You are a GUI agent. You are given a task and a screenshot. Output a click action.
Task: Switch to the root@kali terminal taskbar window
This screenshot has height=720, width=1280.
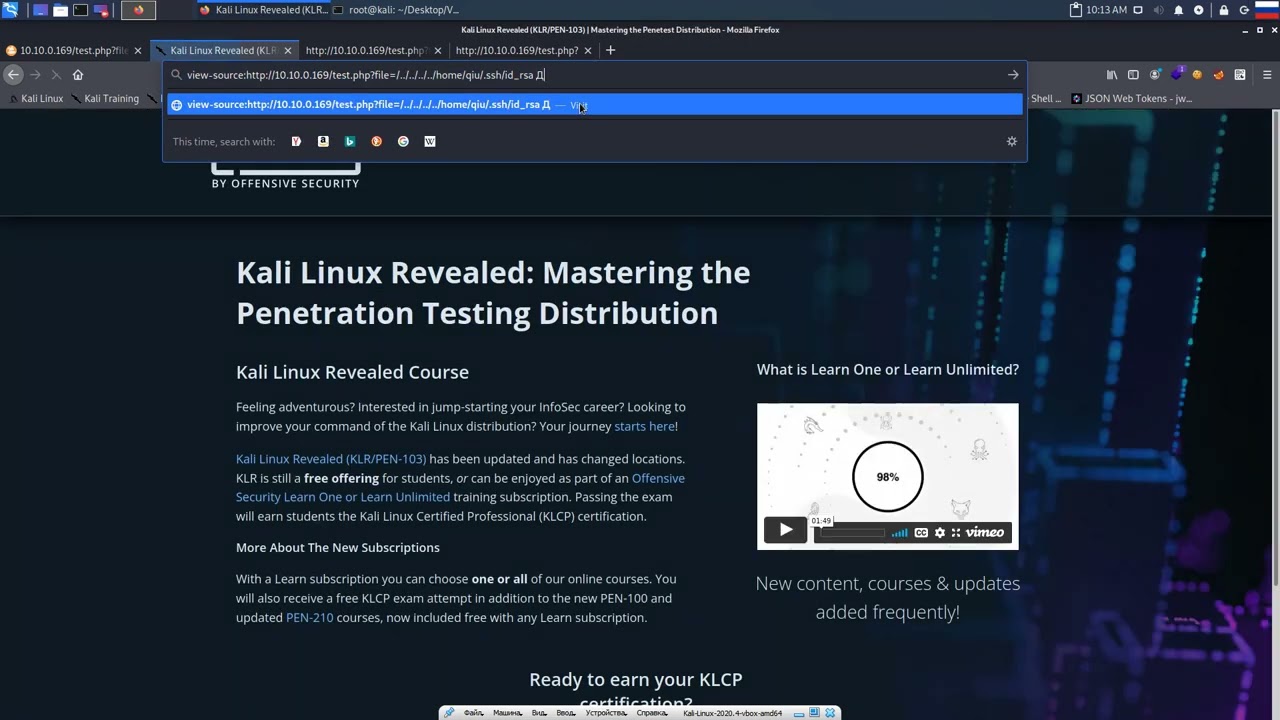pos(396,10)
